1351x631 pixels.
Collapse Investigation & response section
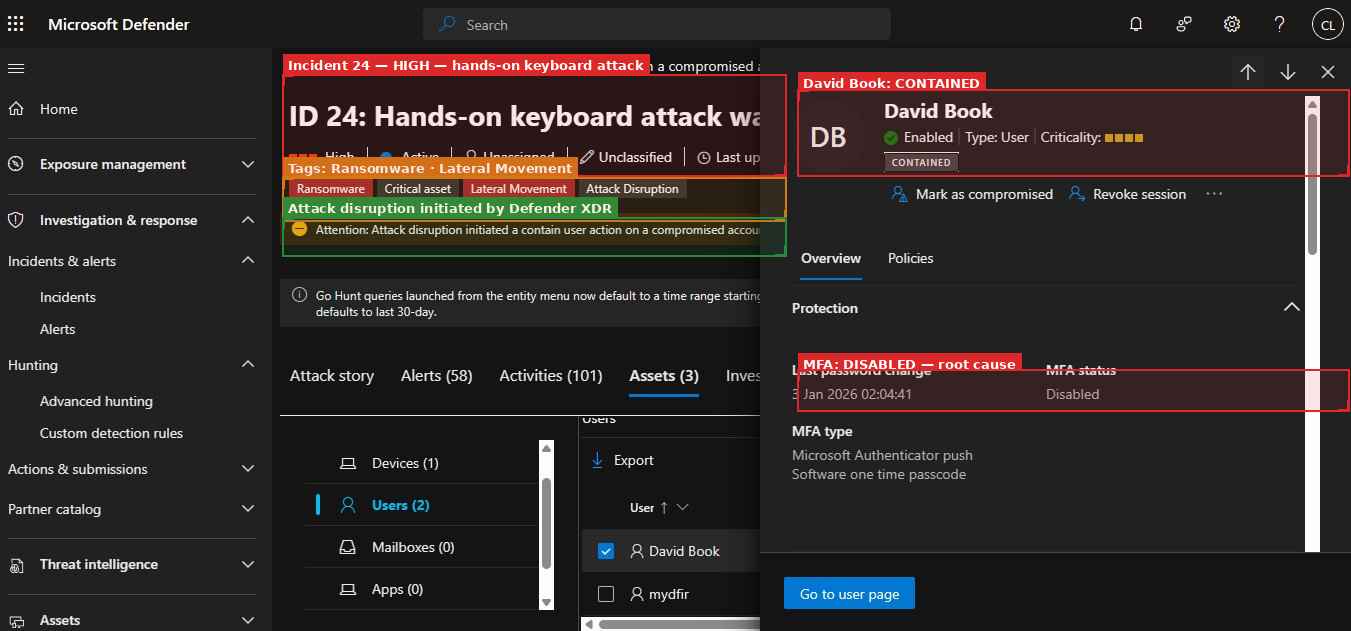pyautogui.click(x=248, y=220)
